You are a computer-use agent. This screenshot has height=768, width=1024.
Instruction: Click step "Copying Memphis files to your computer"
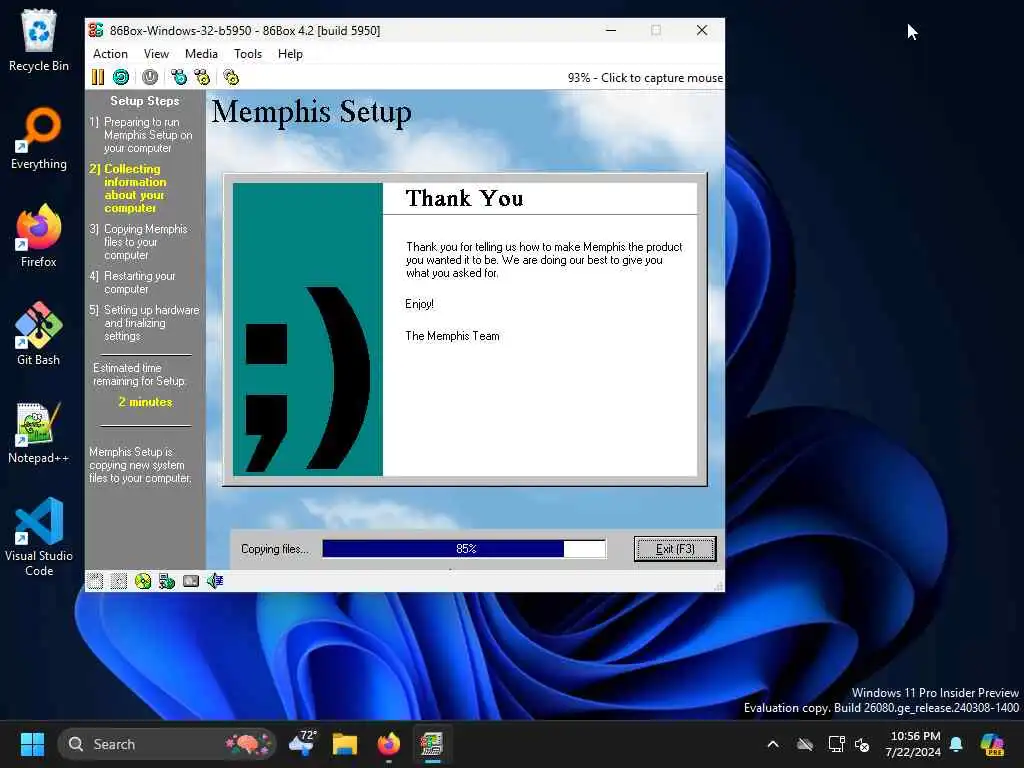tap(138, 242)
